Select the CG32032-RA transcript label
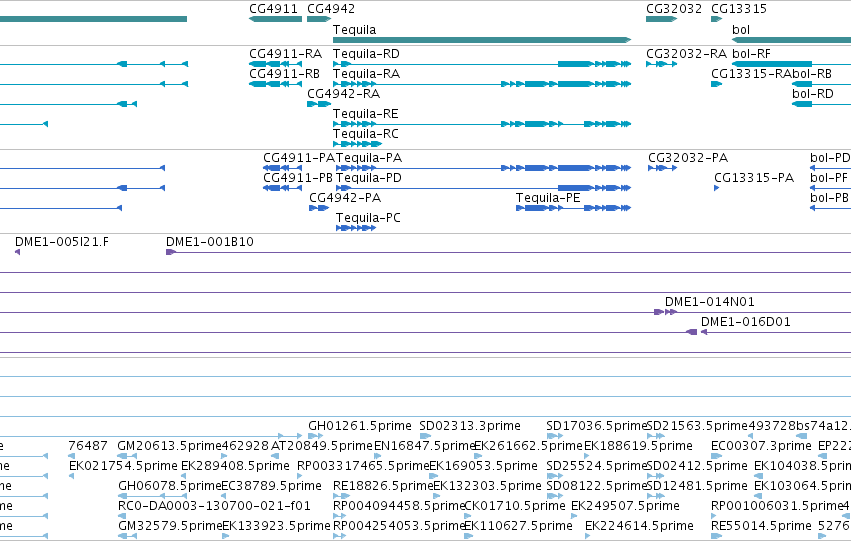This screenshot has width=851, height=541. pos(687,54)
